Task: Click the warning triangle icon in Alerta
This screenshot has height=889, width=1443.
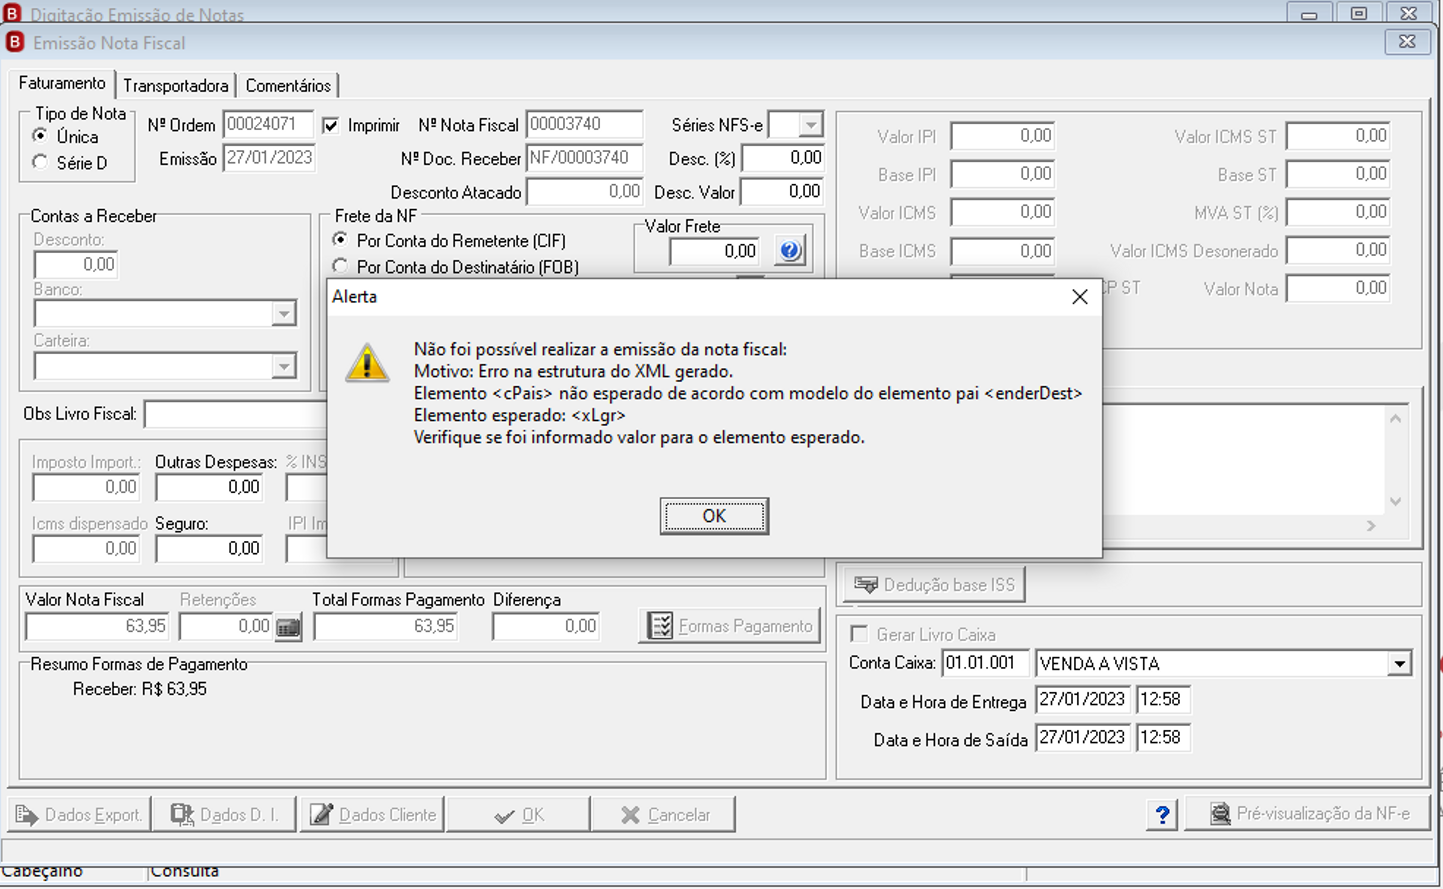Action: click(x=367, y=364)
